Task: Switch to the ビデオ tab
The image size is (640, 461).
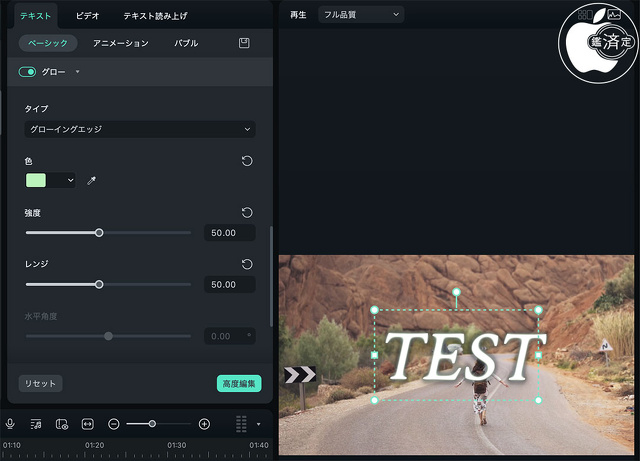Action: coord(88,16)
